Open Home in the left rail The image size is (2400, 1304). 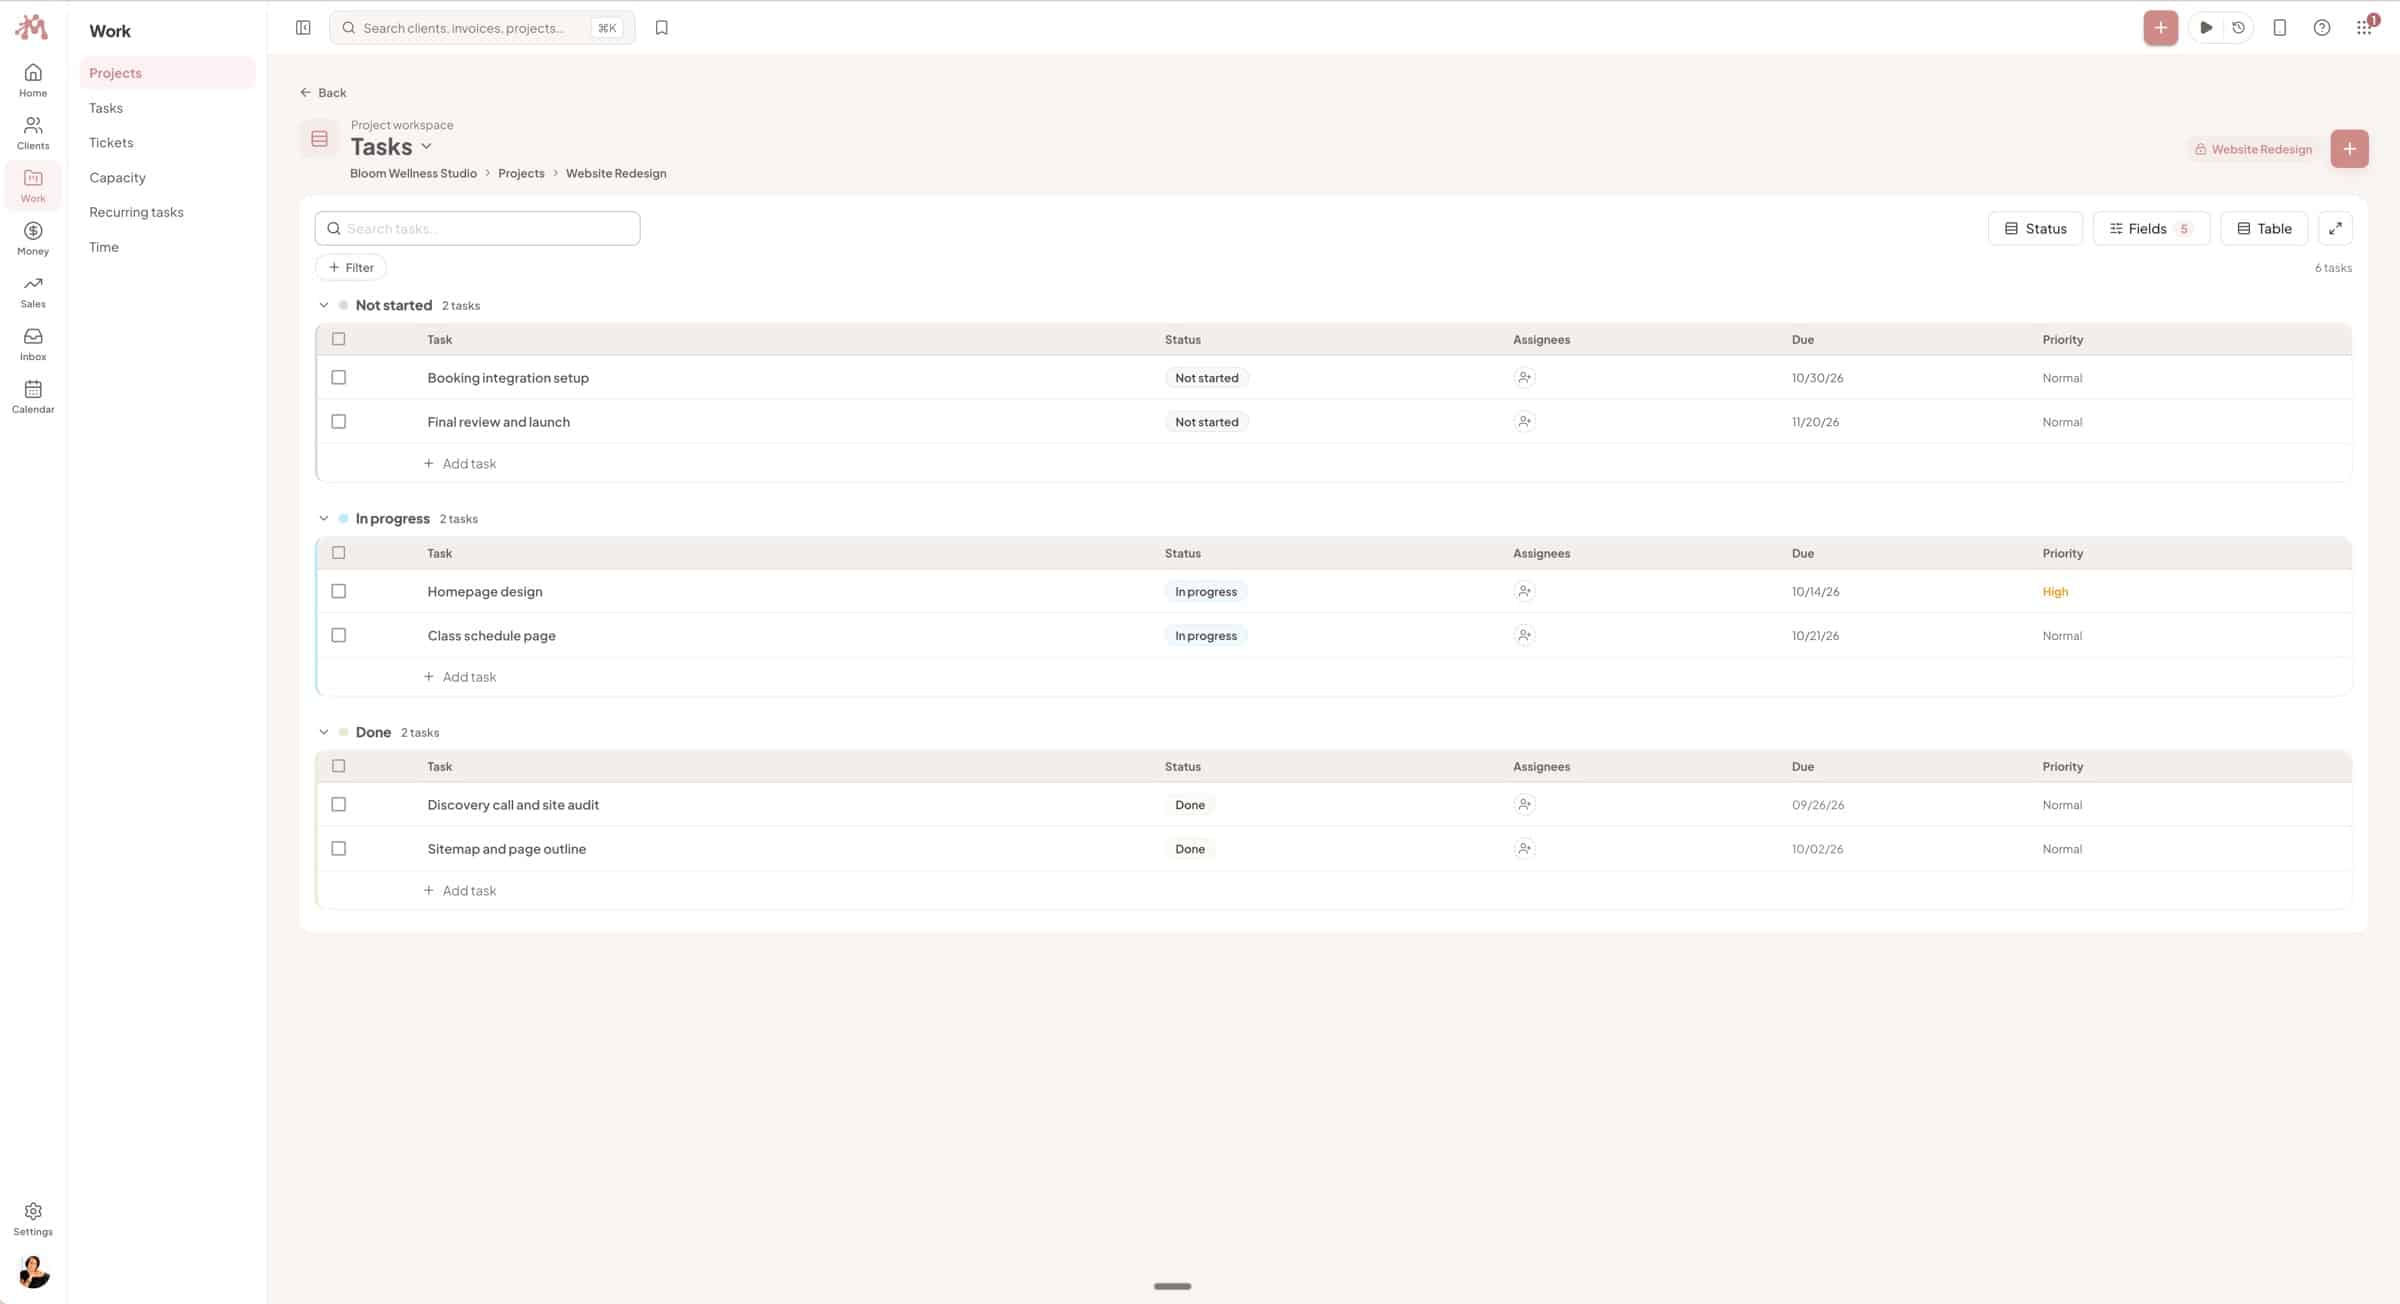pos(33,80)
